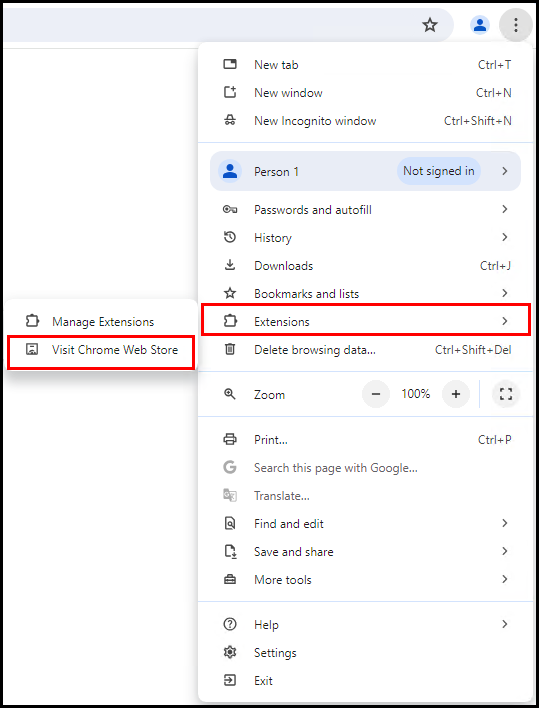Click the Search this page with Google label
Image resolution: width=539 pixels, height=708 pixels.
[335, 468]
